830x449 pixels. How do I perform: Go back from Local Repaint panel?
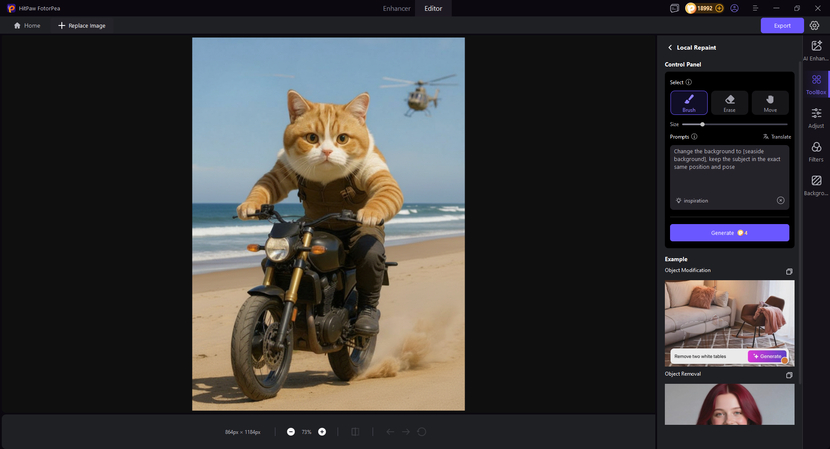[670, 48]
